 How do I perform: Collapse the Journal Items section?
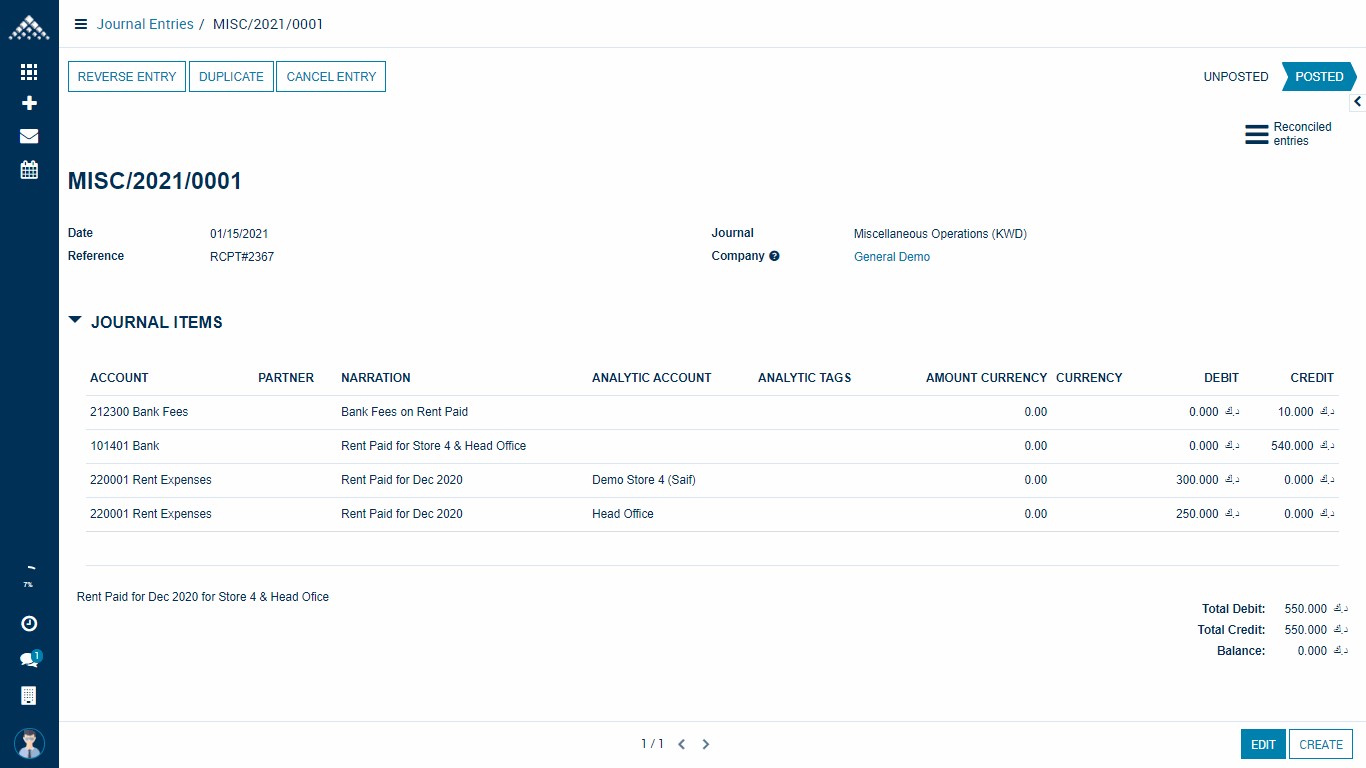(x=75, y=321)
